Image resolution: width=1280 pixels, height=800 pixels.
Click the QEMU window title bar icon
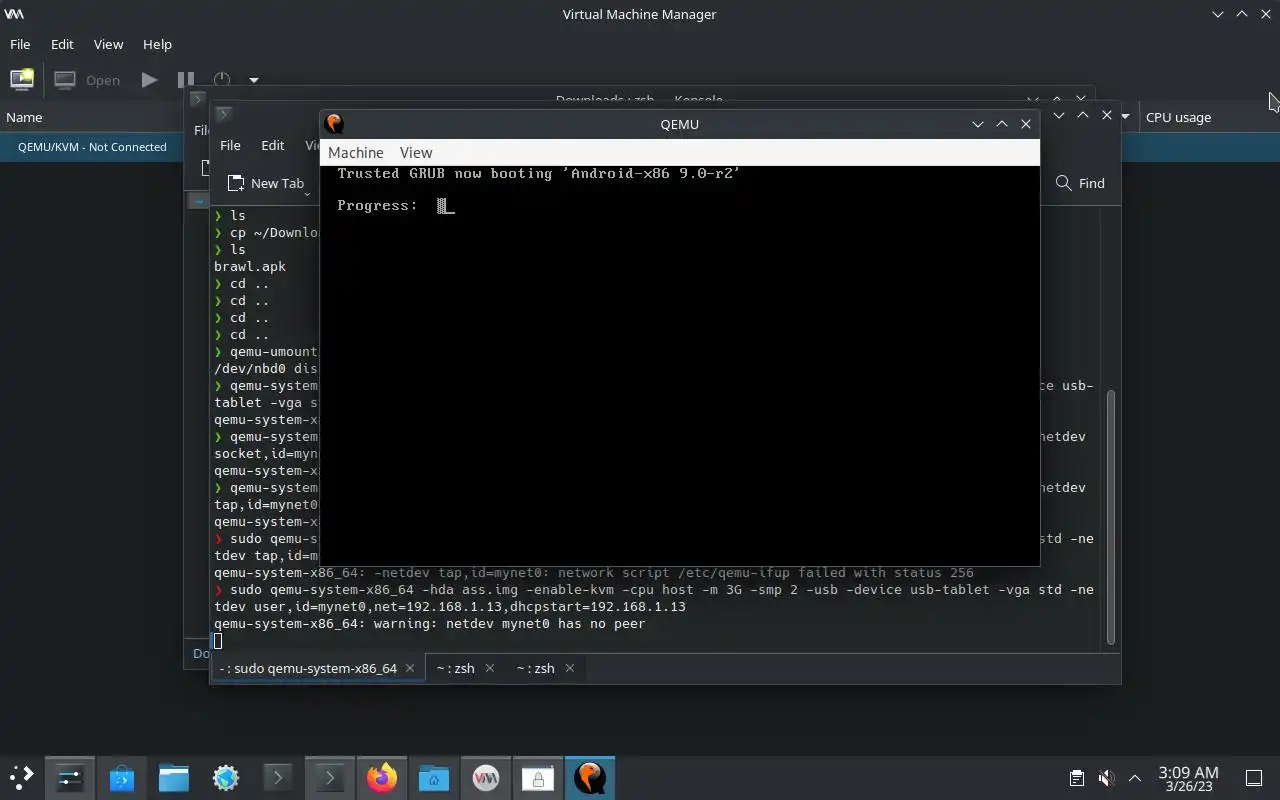[334, 124]
